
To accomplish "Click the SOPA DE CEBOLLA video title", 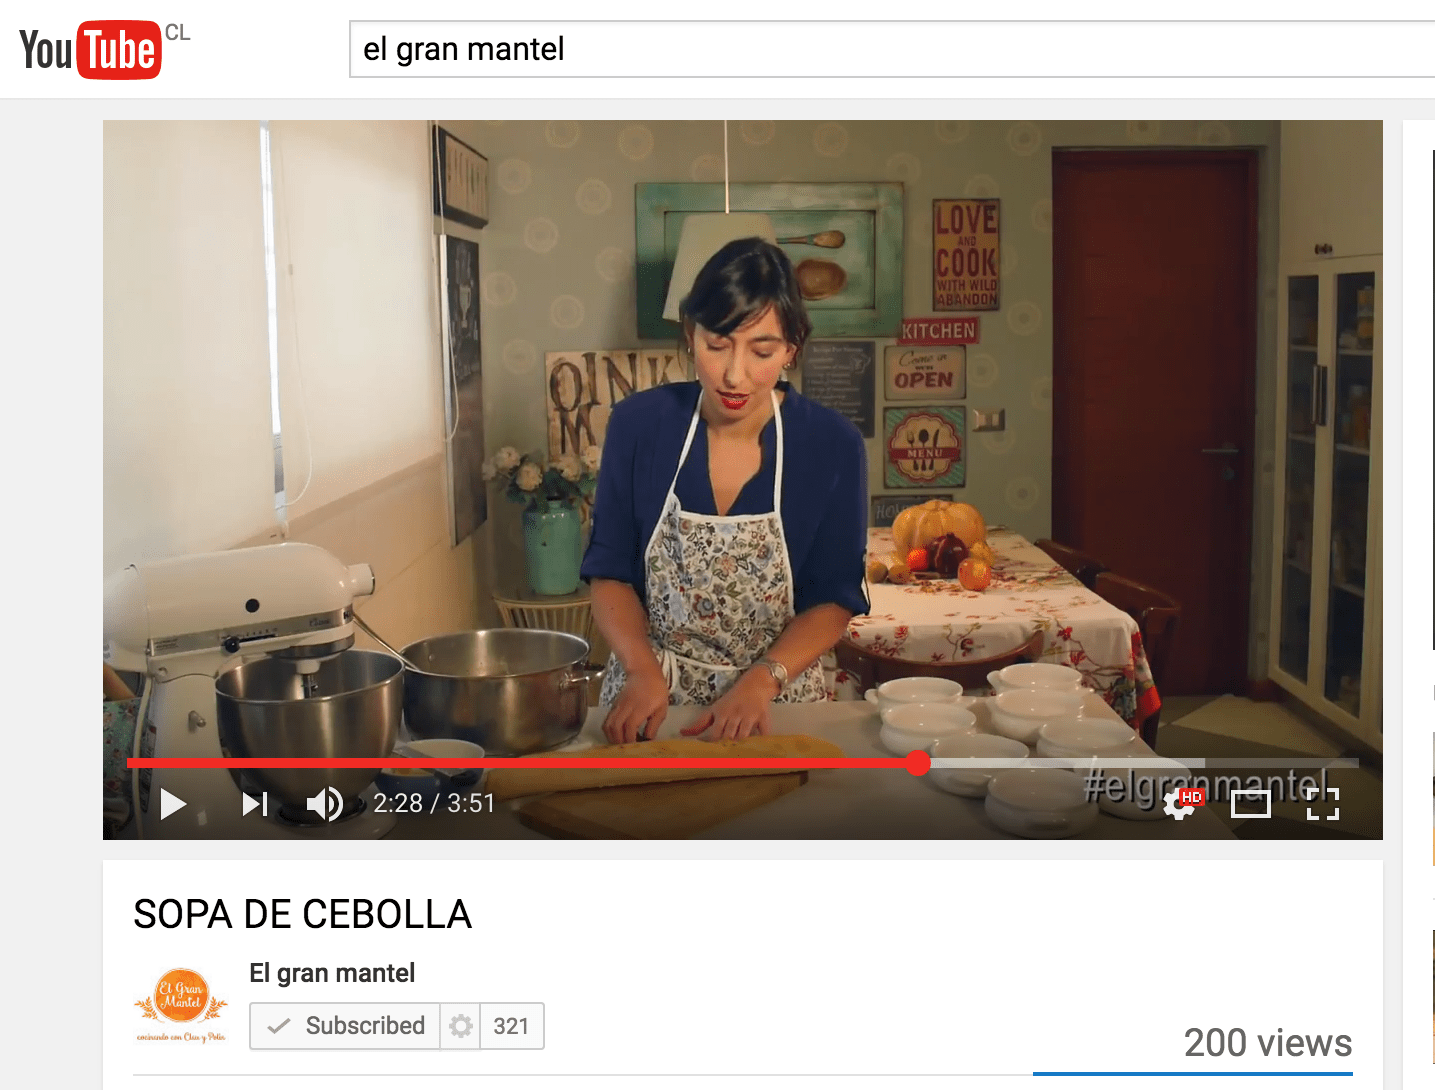I will coord(302,914).
